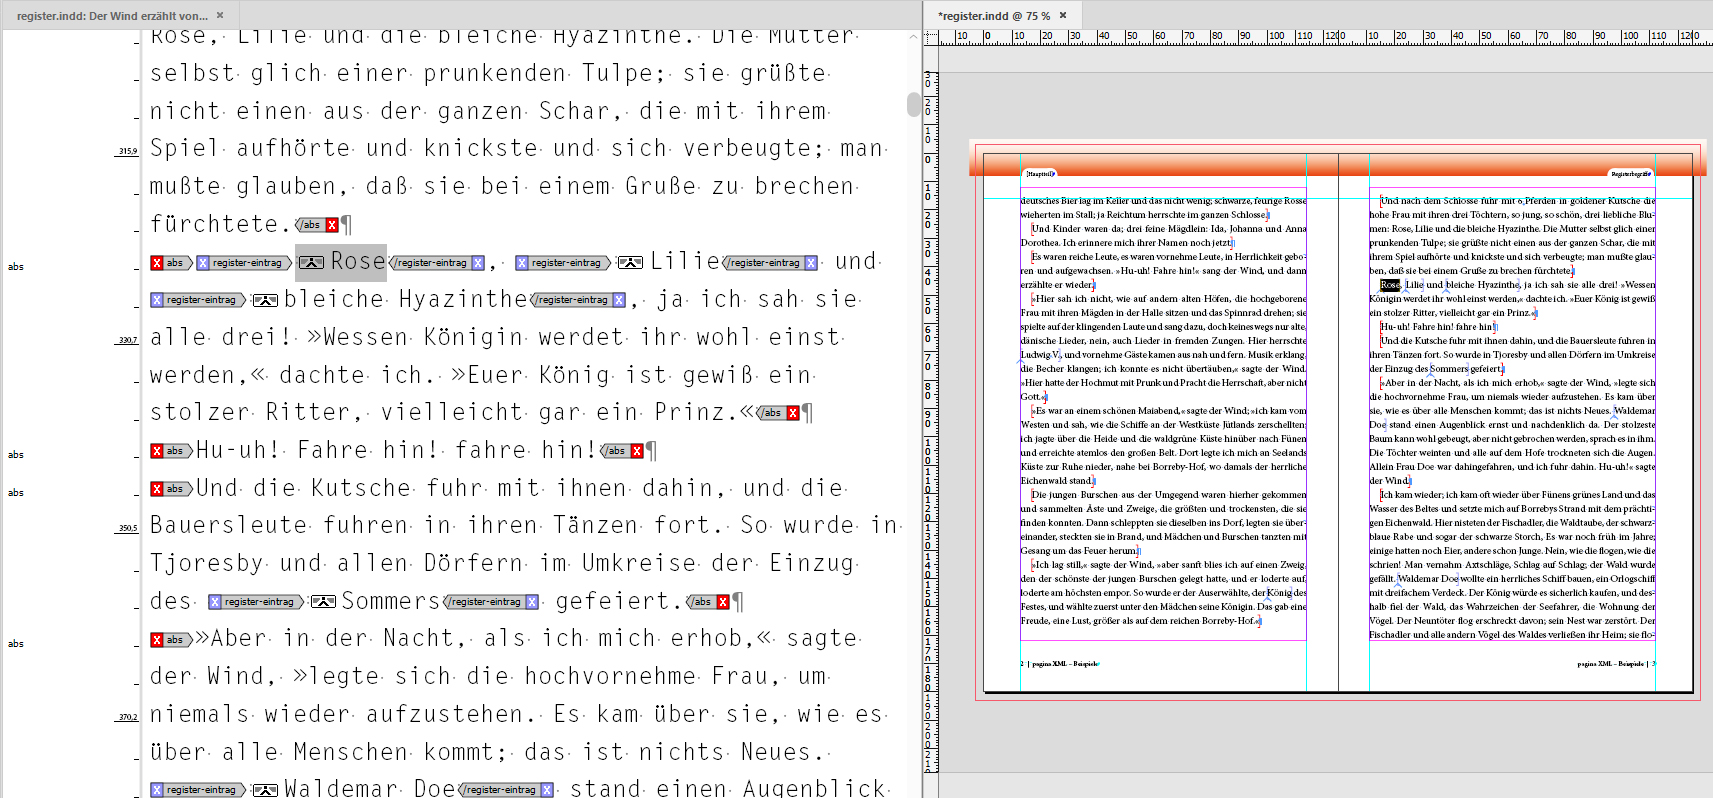Click closing abs tag after Prinz.«
The image size is (1713, 798).
coord(778,413)
